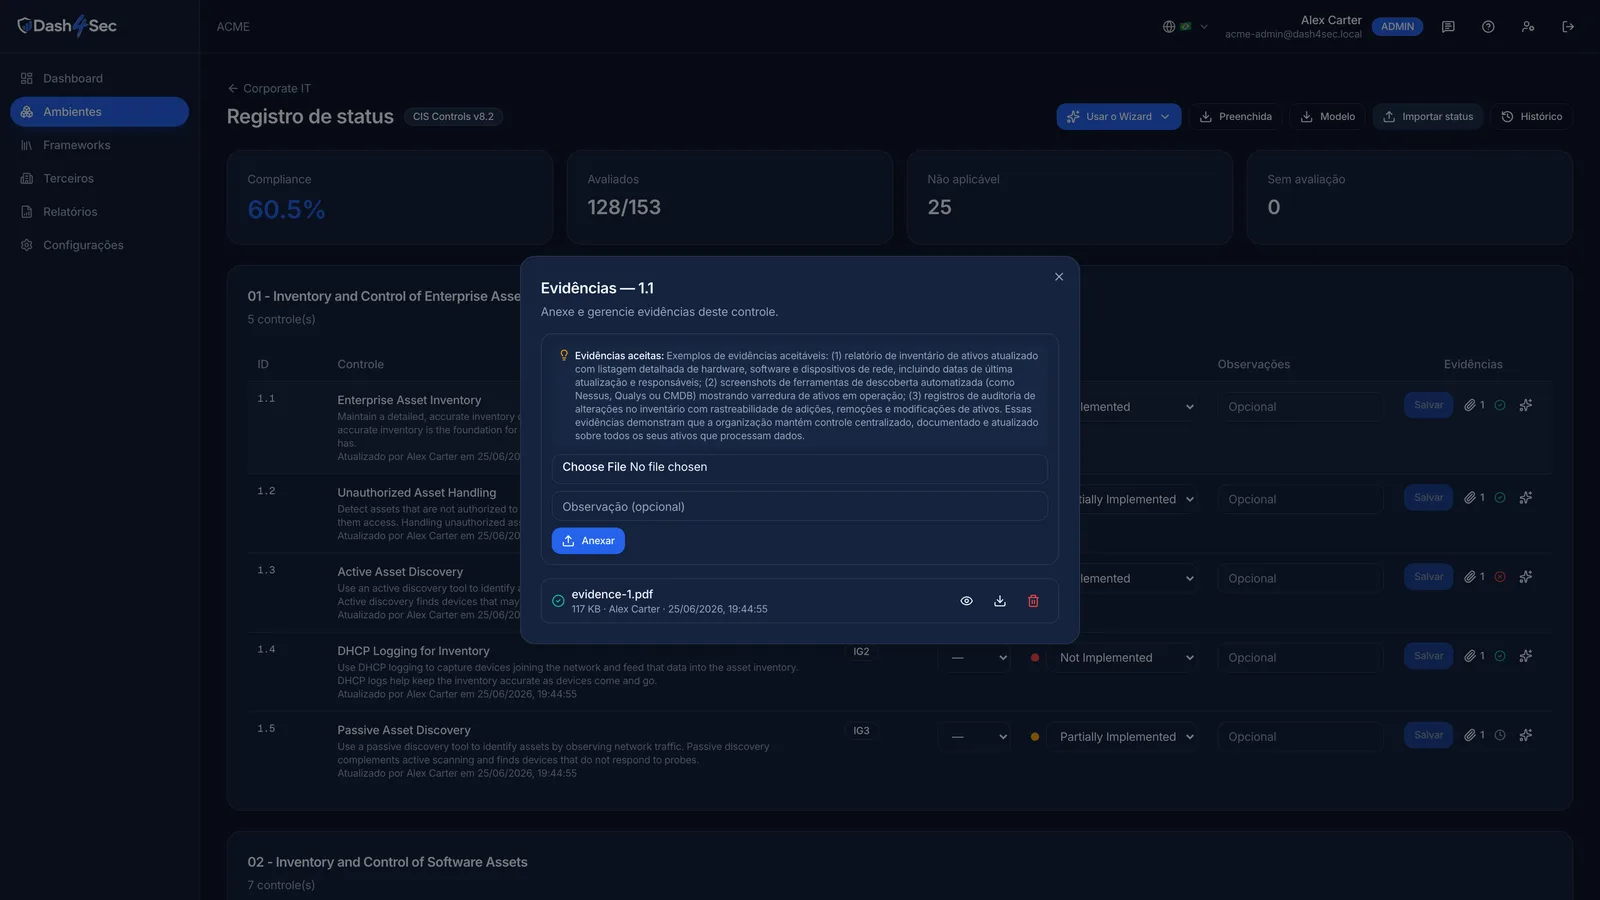
Task: Open the Not Implemented status dropdown for 1.4
Action: 1123,658
